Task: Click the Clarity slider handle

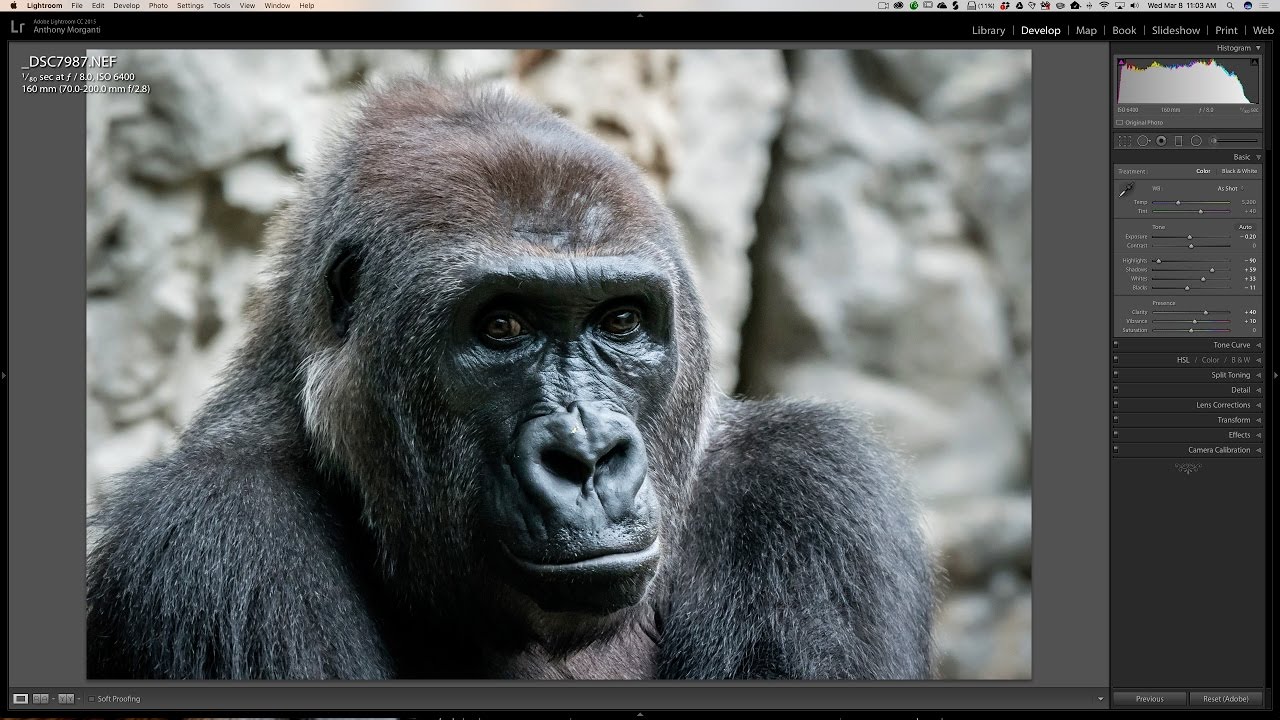Action: point(1206,312)
